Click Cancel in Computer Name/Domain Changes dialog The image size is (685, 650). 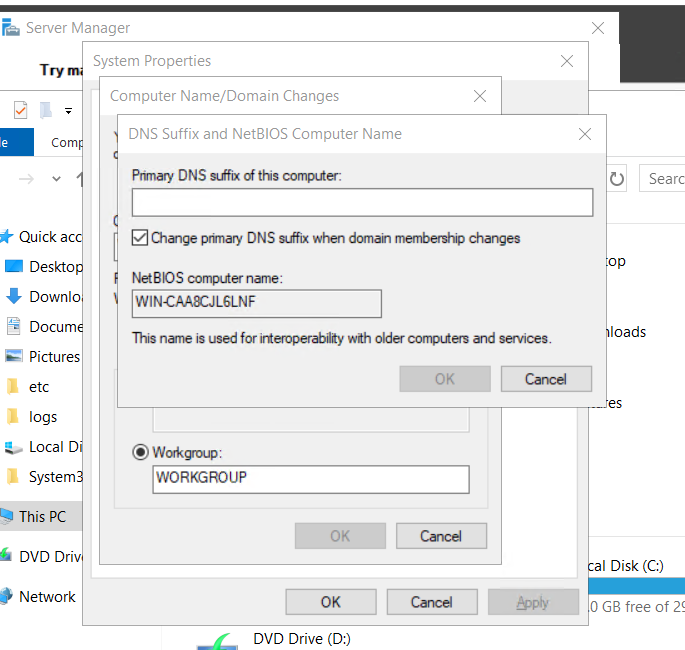point(441,536)
